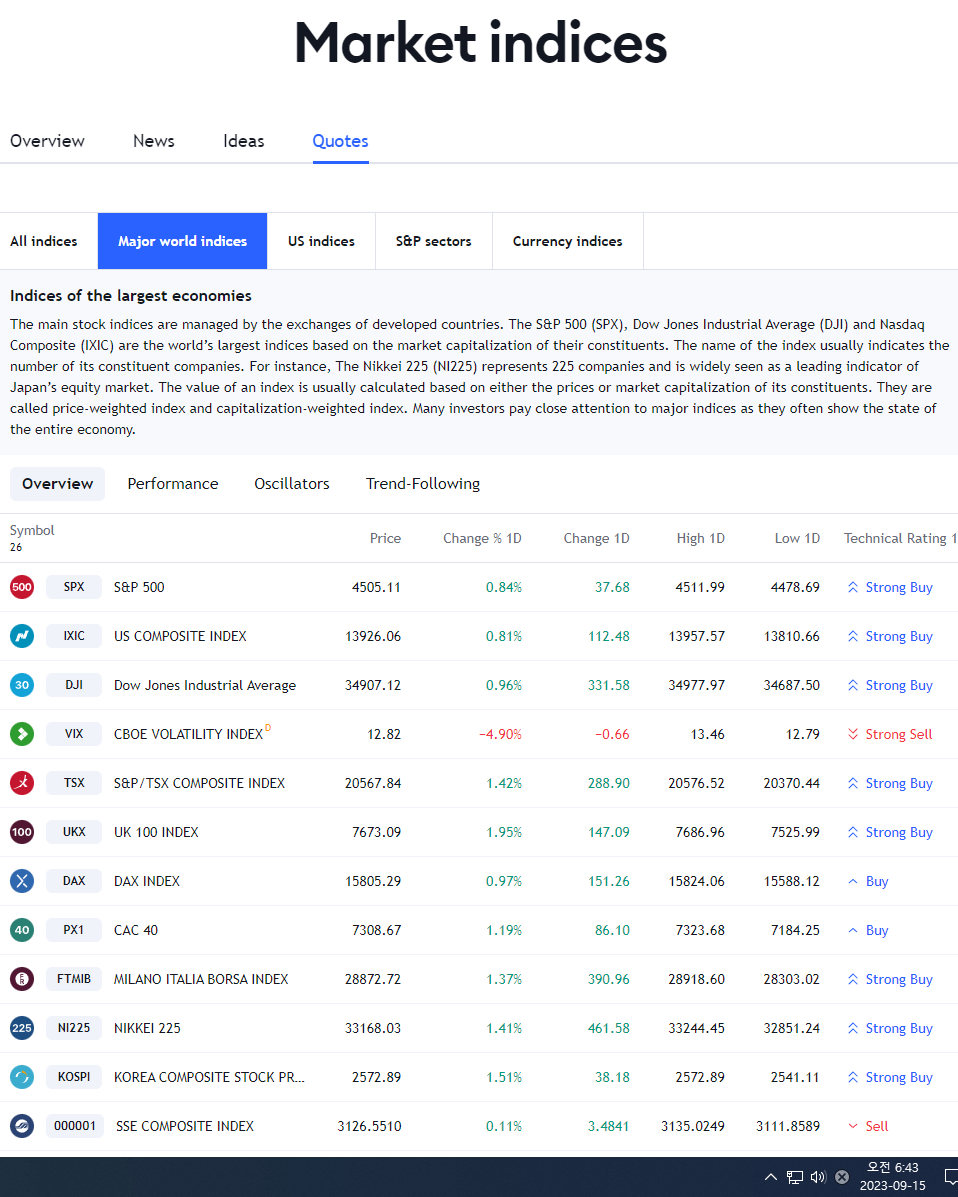Open the notification center icon
Image resolution: width=958 pixels, height=1197 pixels.
950,1176
